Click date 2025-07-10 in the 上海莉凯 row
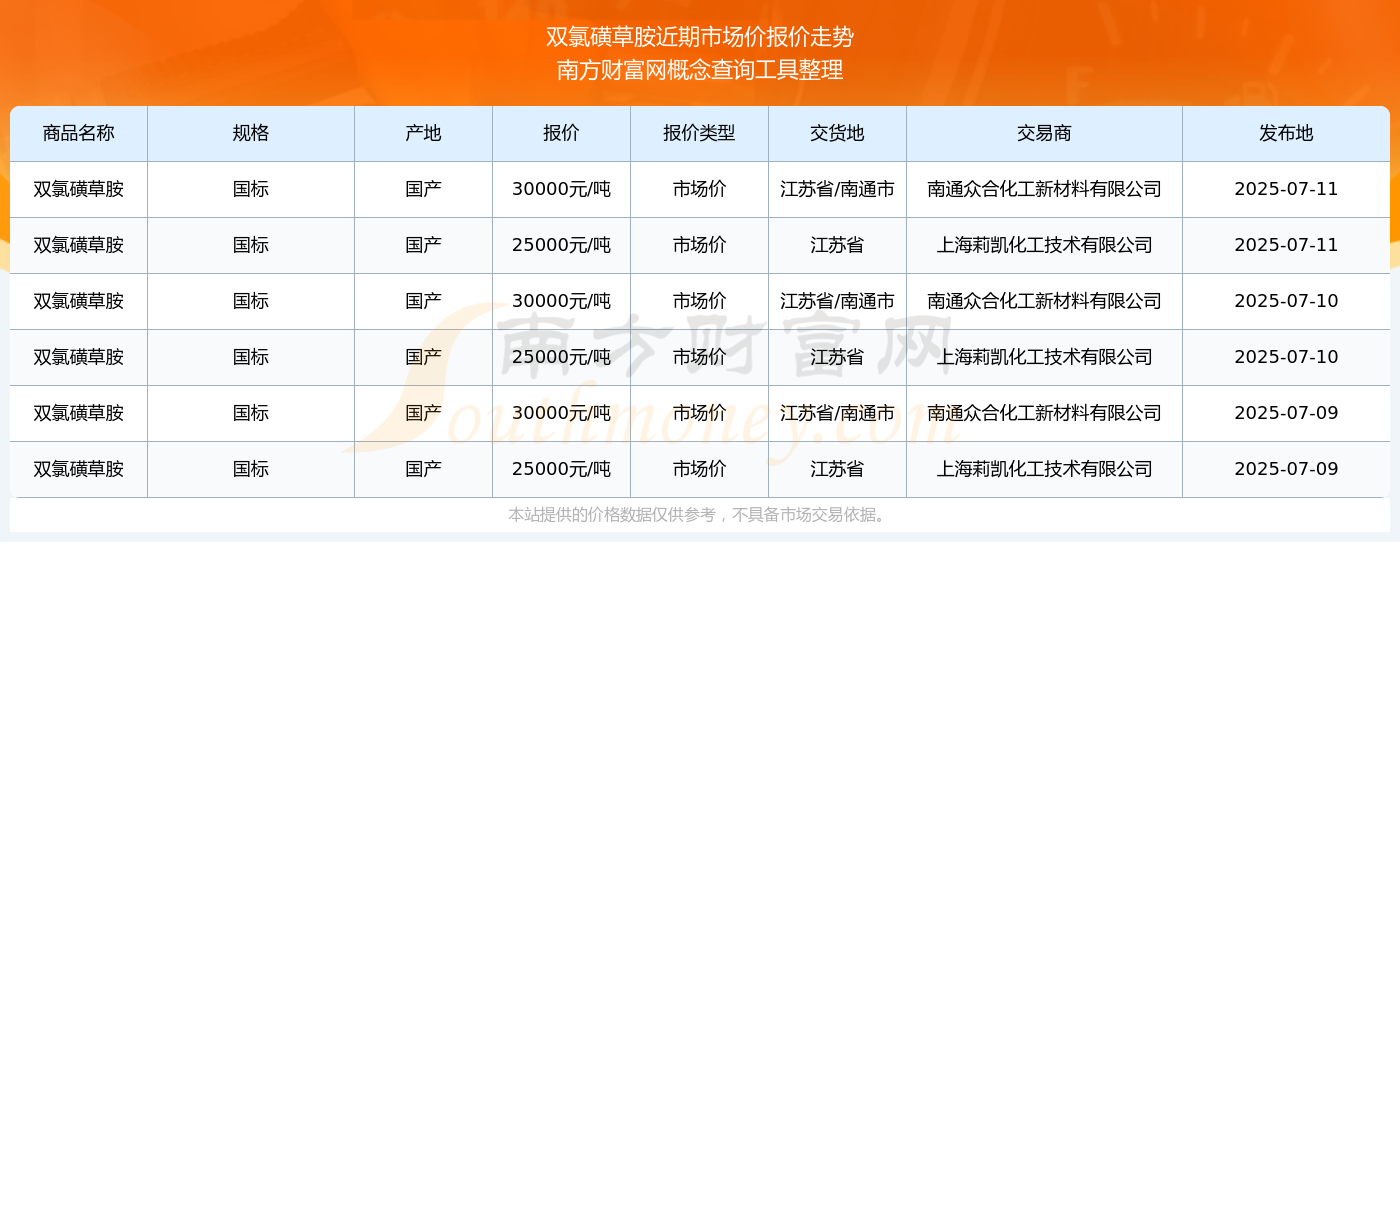This screenshot has width=1400, height=1205. click(x=1286, y=357)
